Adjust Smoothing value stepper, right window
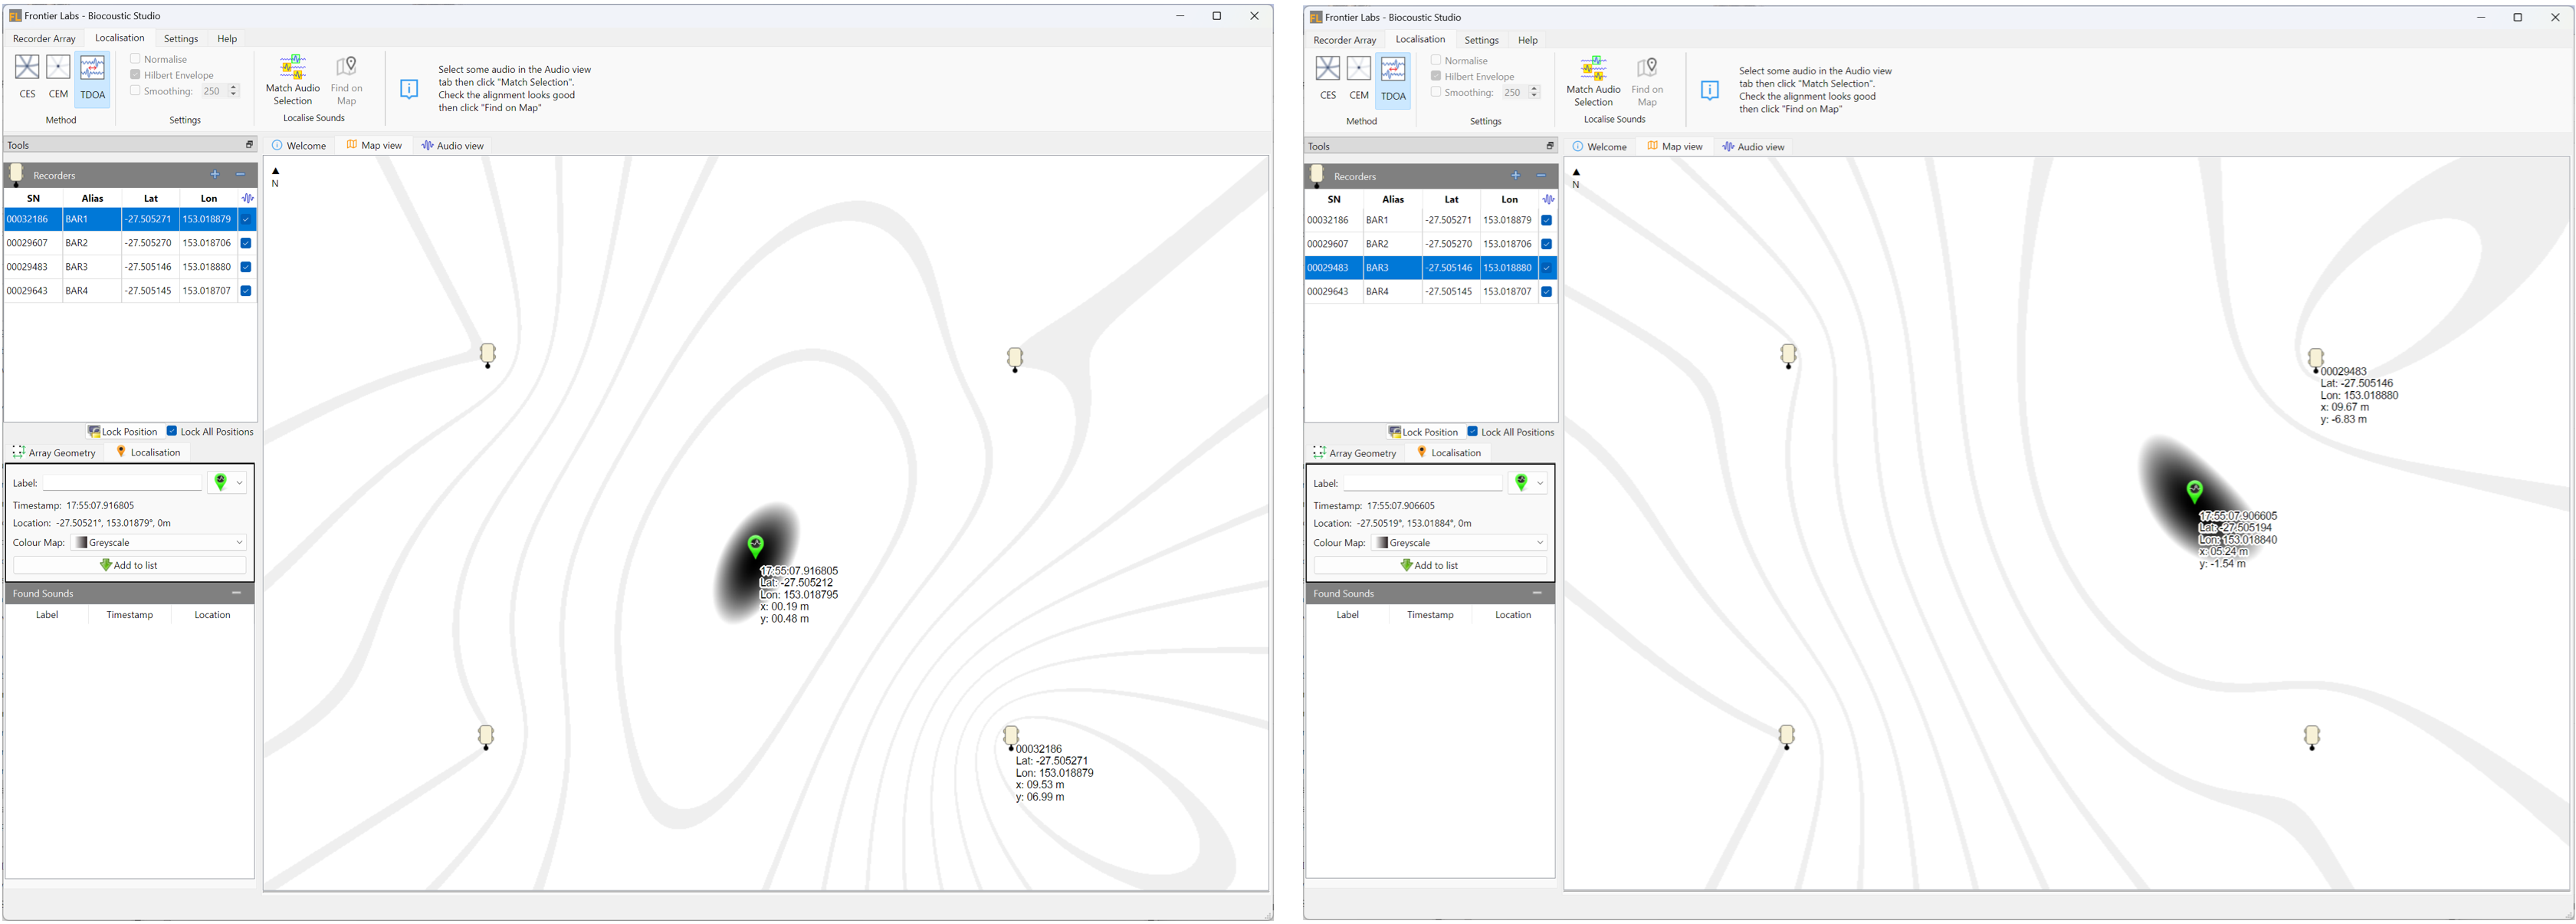The image size is (2576, 924). (1535, 92)
